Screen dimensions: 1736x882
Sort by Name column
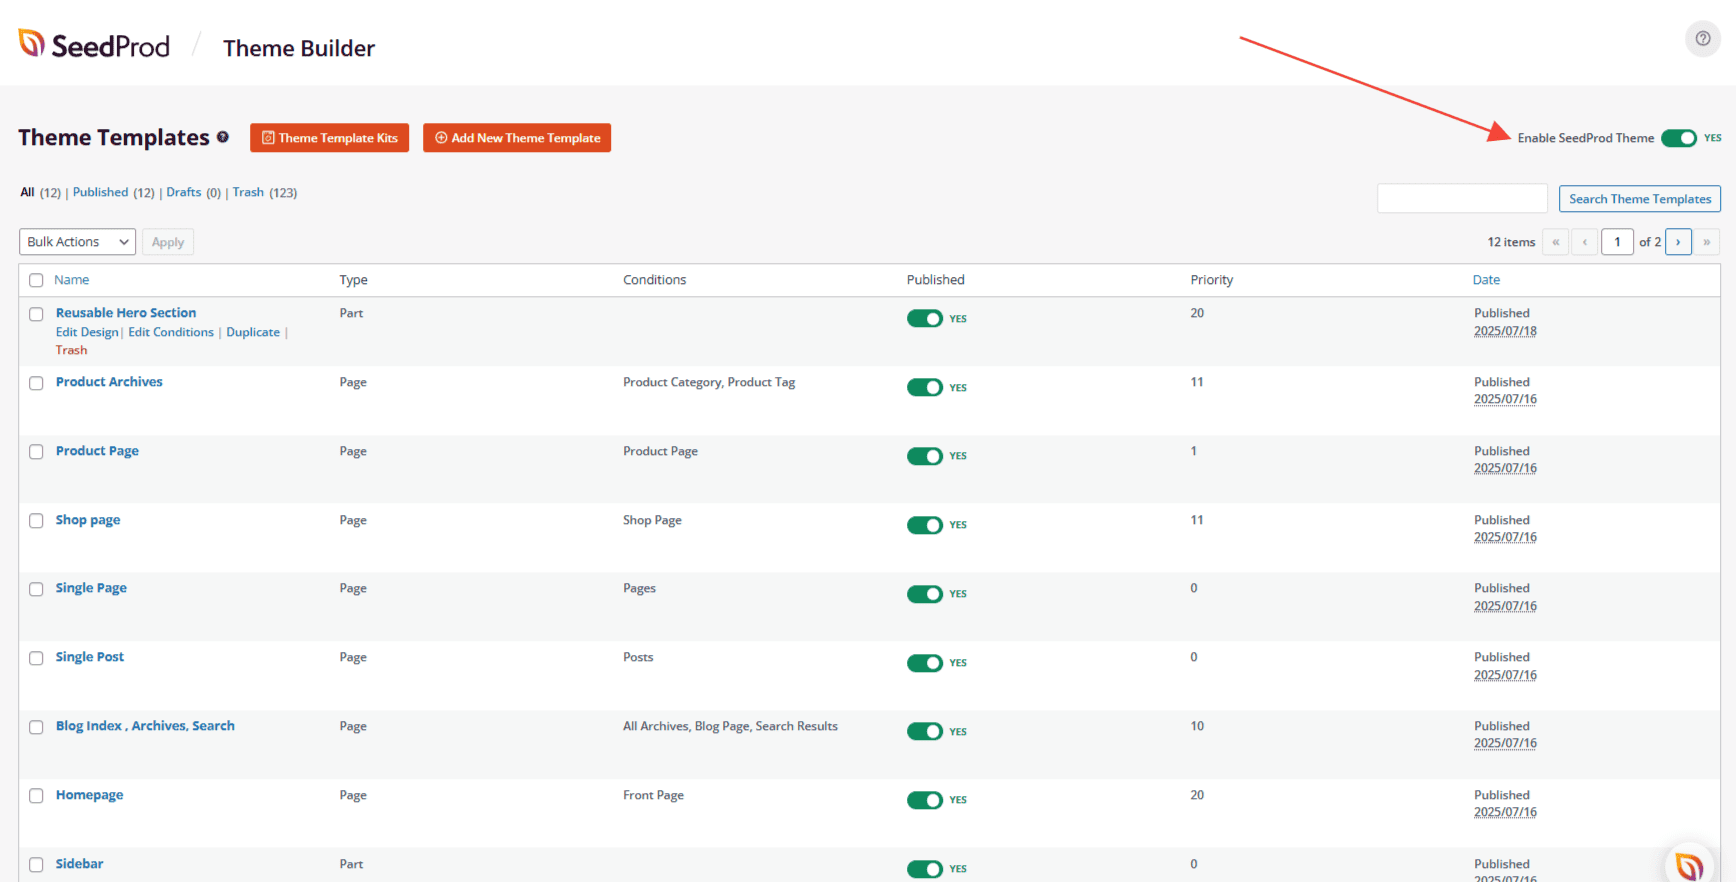[x=71, y=280]
